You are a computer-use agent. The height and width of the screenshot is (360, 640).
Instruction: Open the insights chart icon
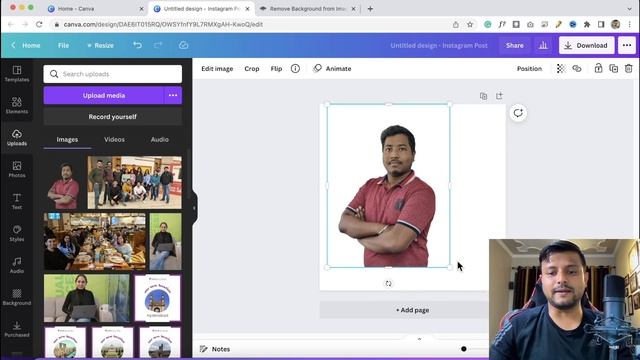tap(543, 45)
